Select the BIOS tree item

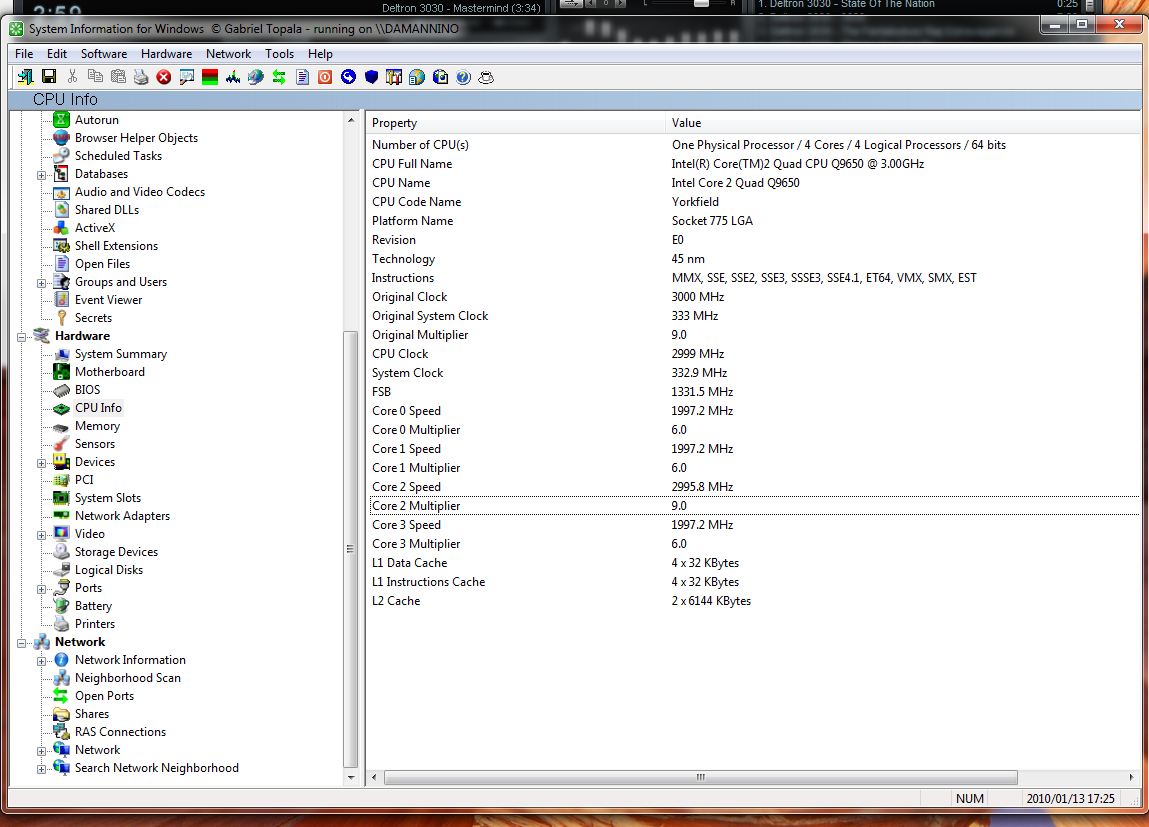pyautogui.click(x=87, y=390)
